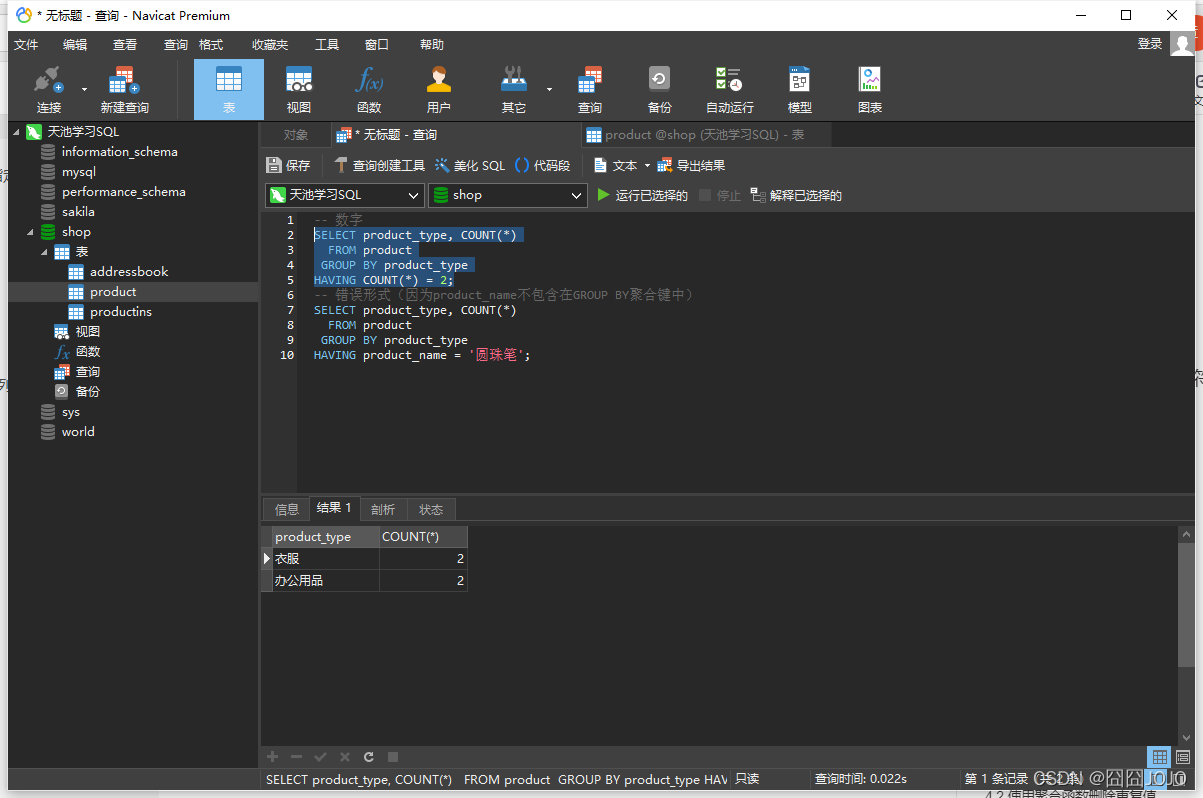
Task: Select the productins table
Action: click(121, 312)
